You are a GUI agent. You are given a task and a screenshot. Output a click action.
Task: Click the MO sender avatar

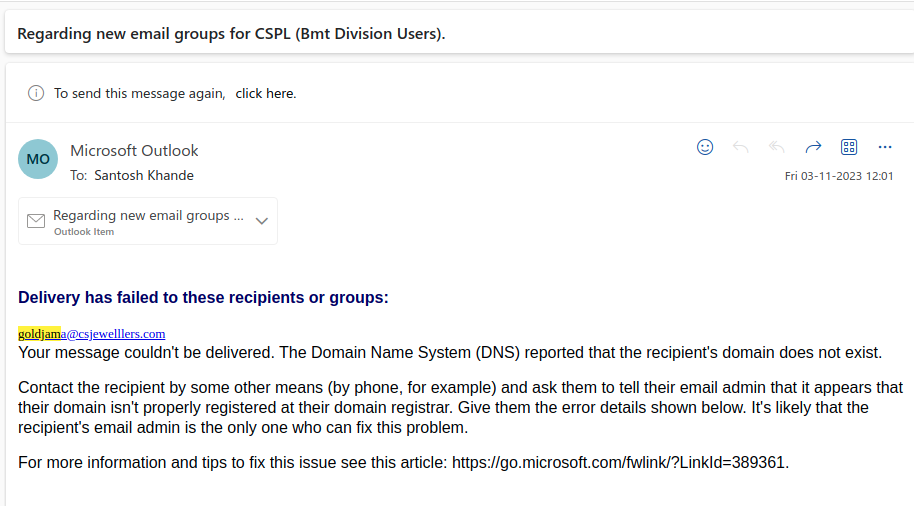tap(38, 159)
